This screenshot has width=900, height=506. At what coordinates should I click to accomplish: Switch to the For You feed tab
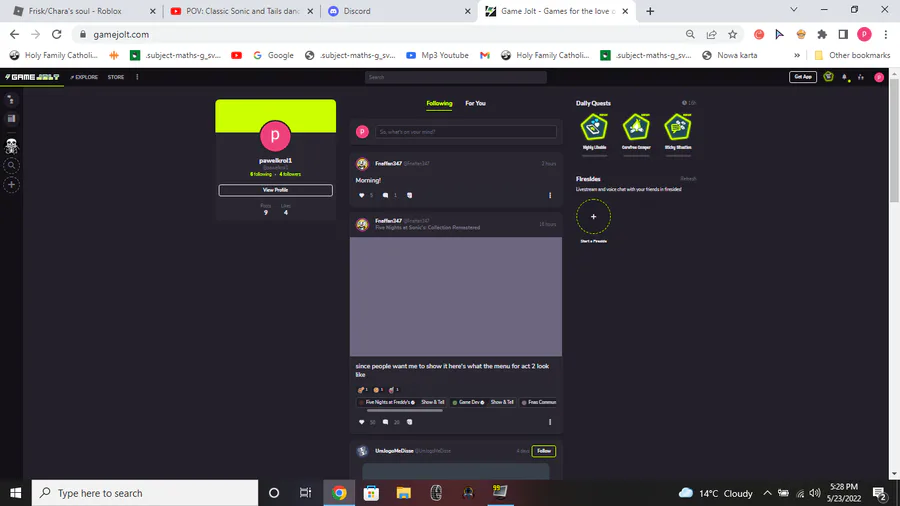(x=475, y=104)
